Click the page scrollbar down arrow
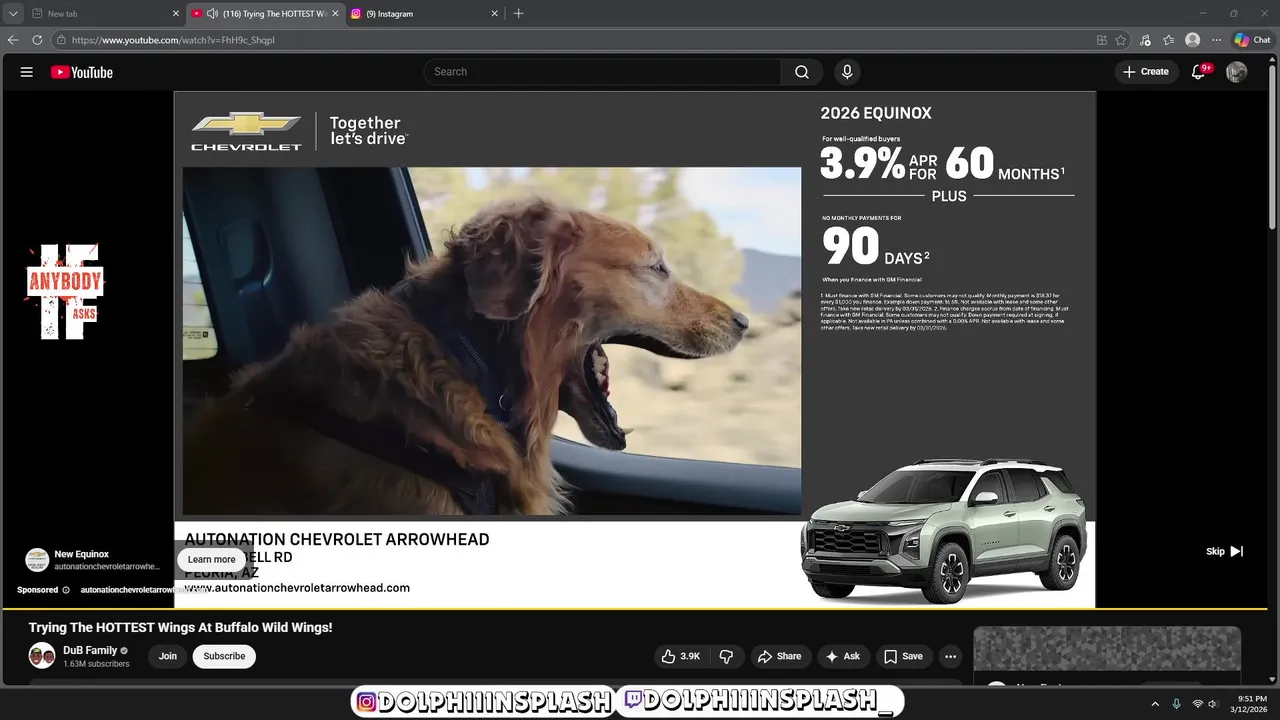1280x720 pixels. 1274,680
